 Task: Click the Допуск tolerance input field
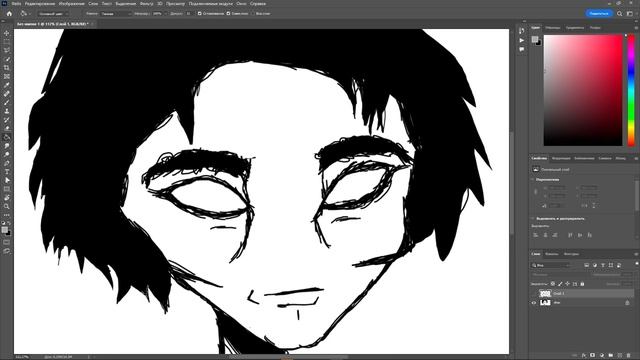189,13
